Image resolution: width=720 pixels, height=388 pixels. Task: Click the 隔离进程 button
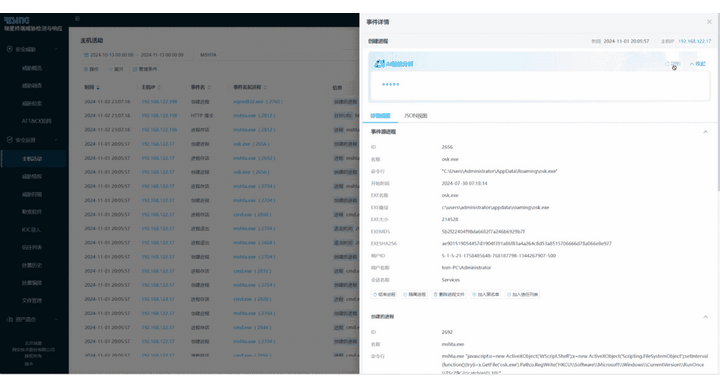(415, 294)
